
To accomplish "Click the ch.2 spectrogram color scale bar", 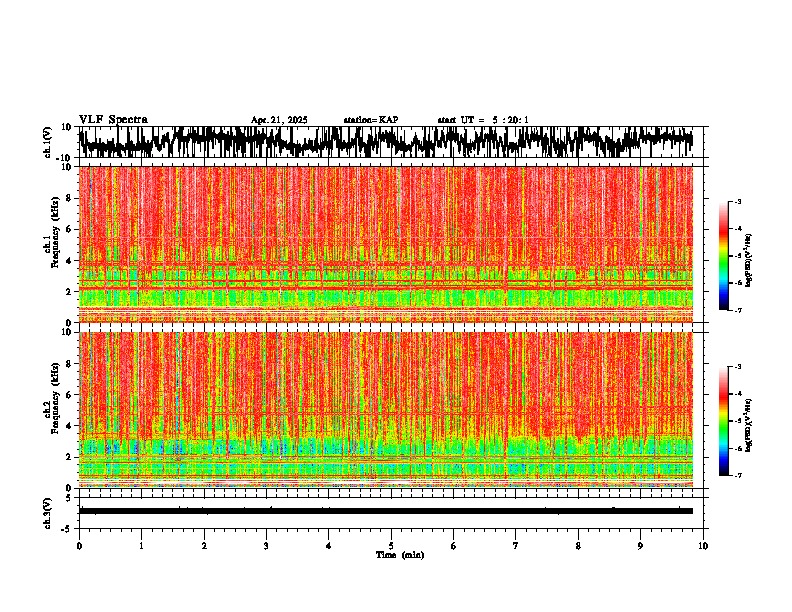I will click(723, 421).
